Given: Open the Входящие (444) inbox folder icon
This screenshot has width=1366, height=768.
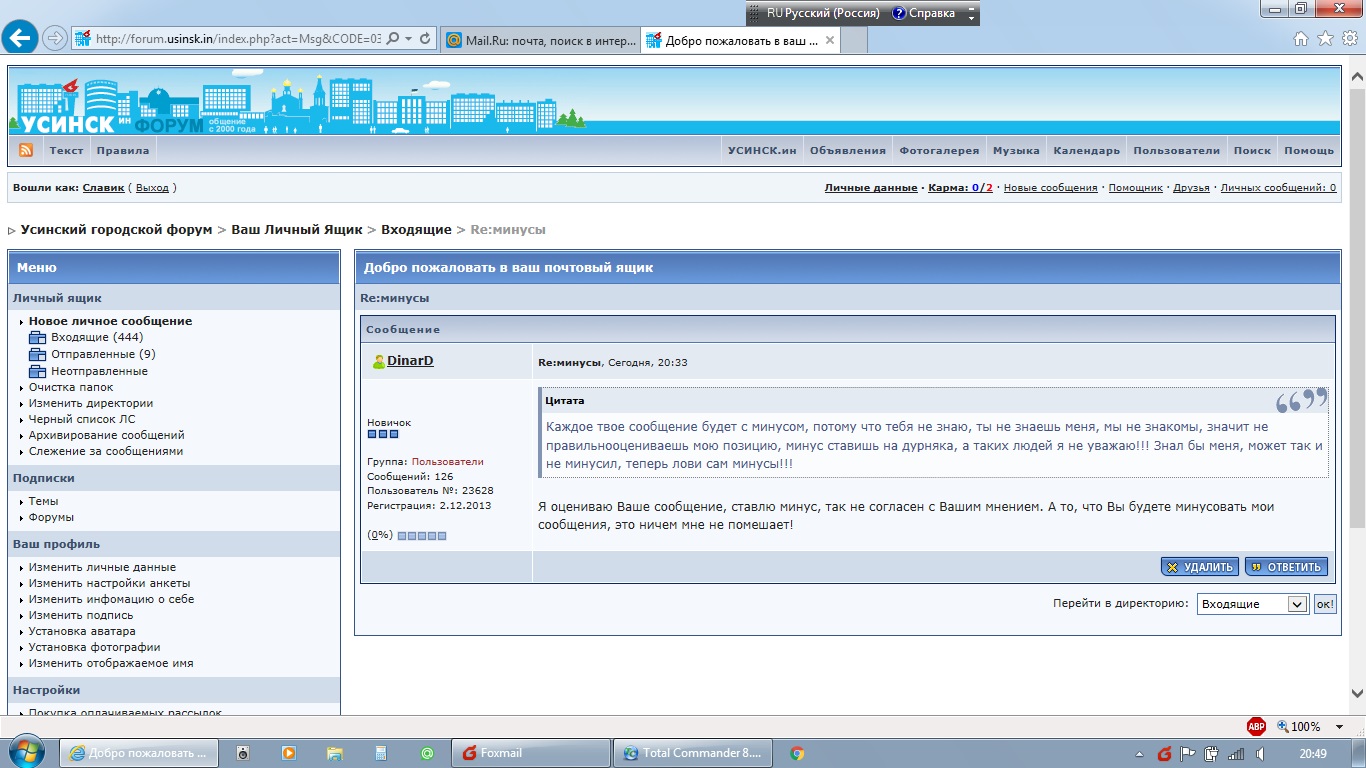Looking at the screenshot, I should (x=37, y=338).
